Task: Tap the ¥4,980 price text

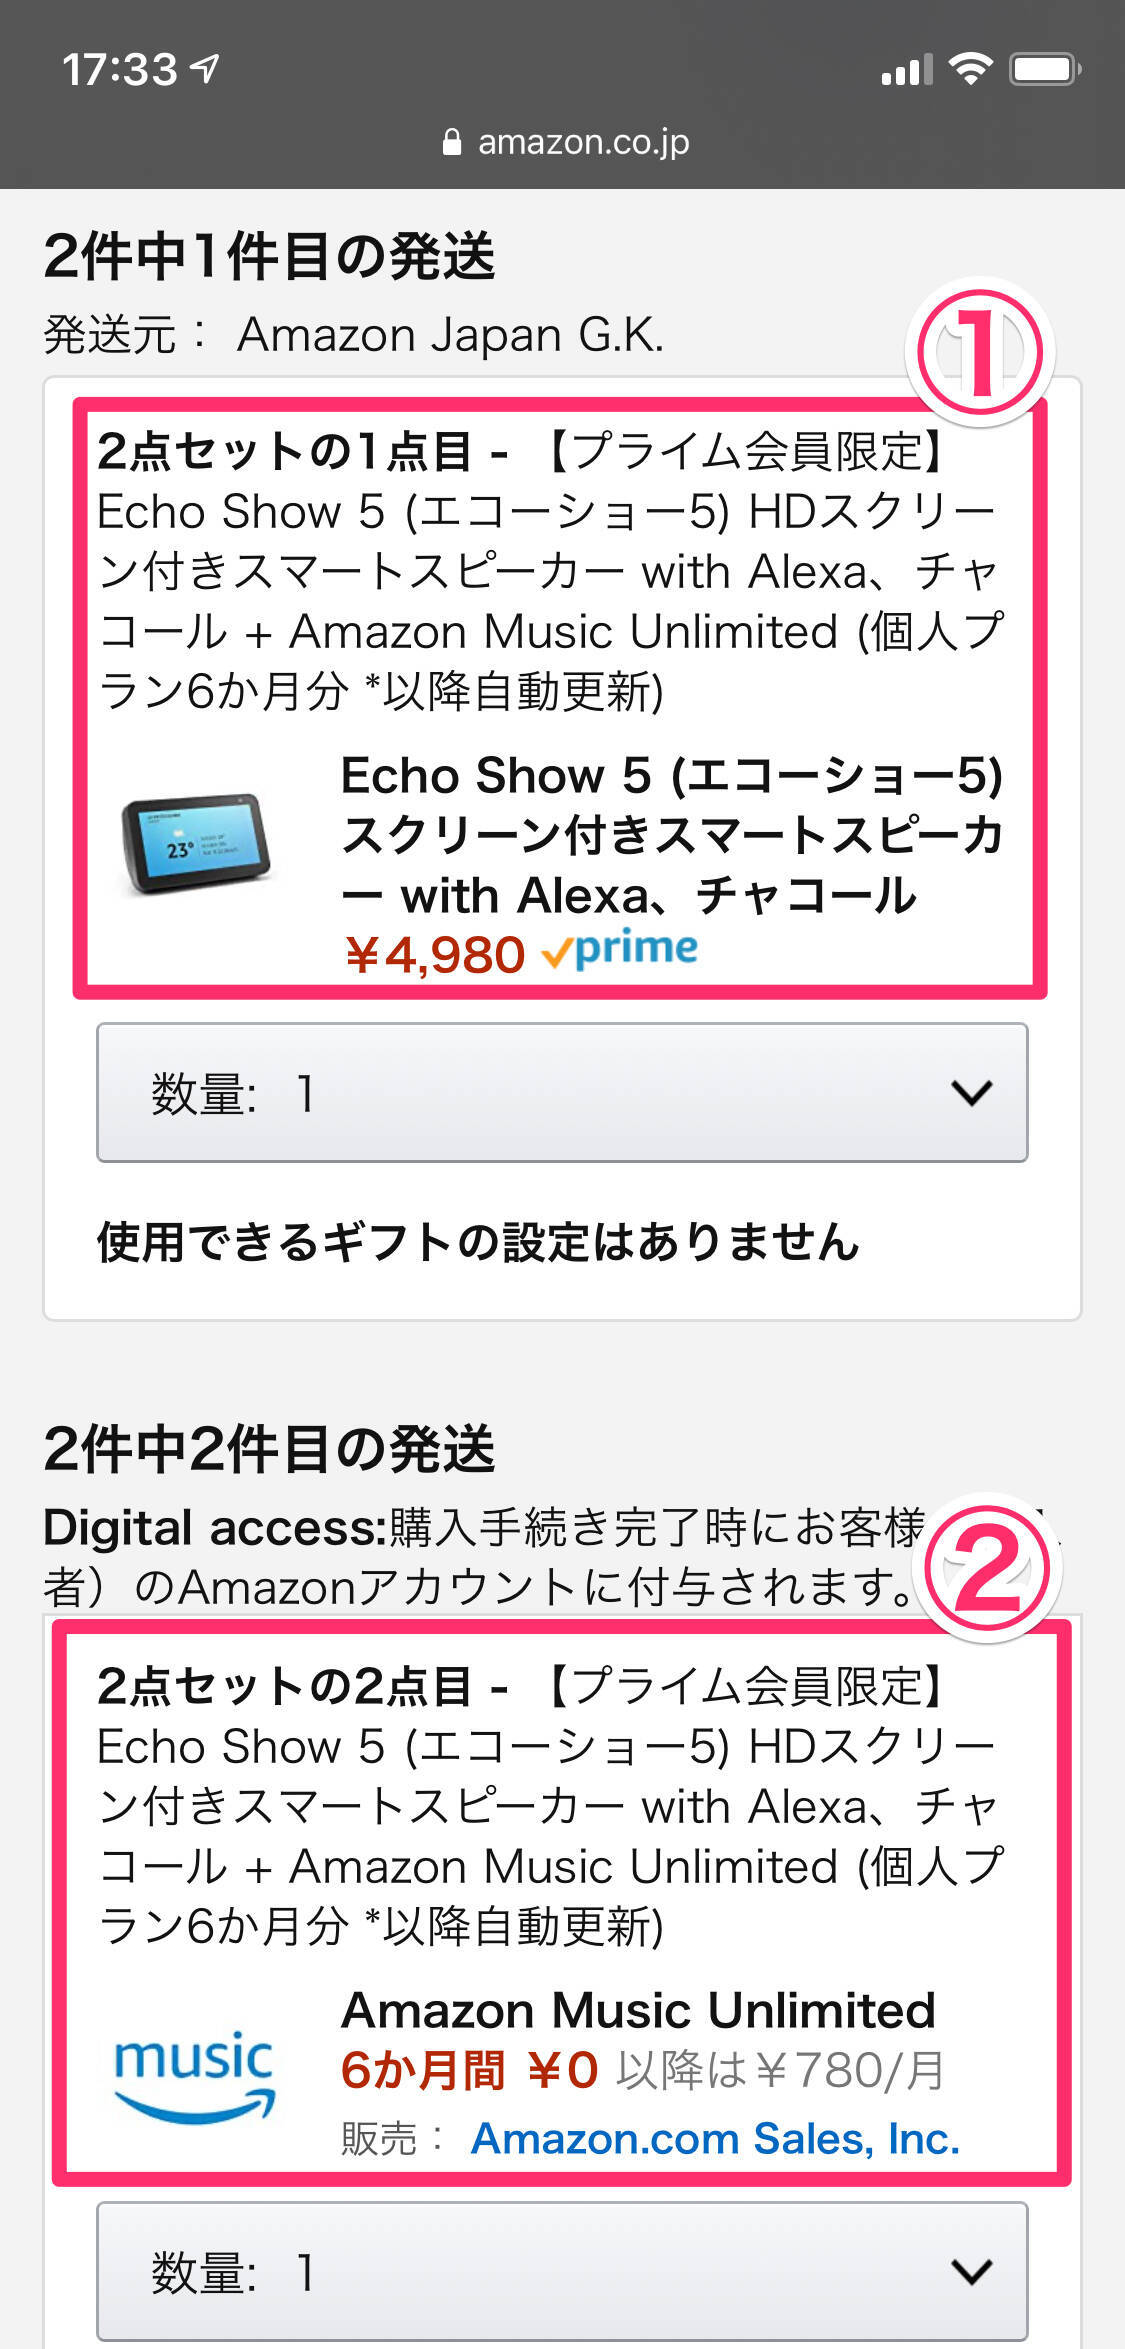Action: [x=434, y=954]
